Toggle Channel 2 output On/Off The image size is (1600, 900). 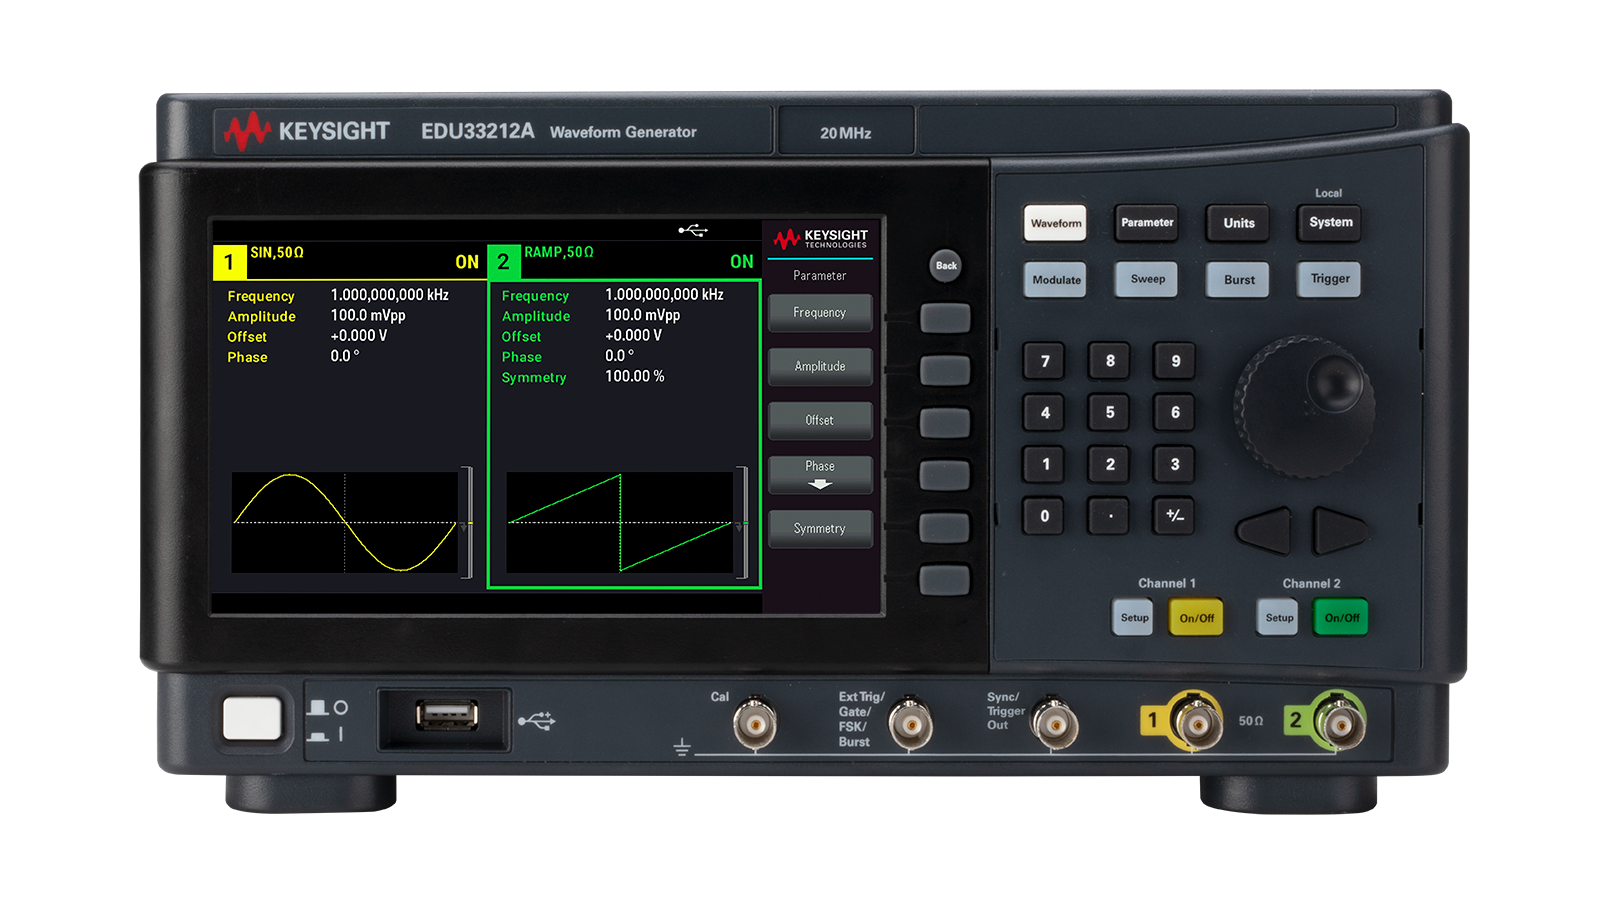pyautogui.click(x=1340, y=618)
